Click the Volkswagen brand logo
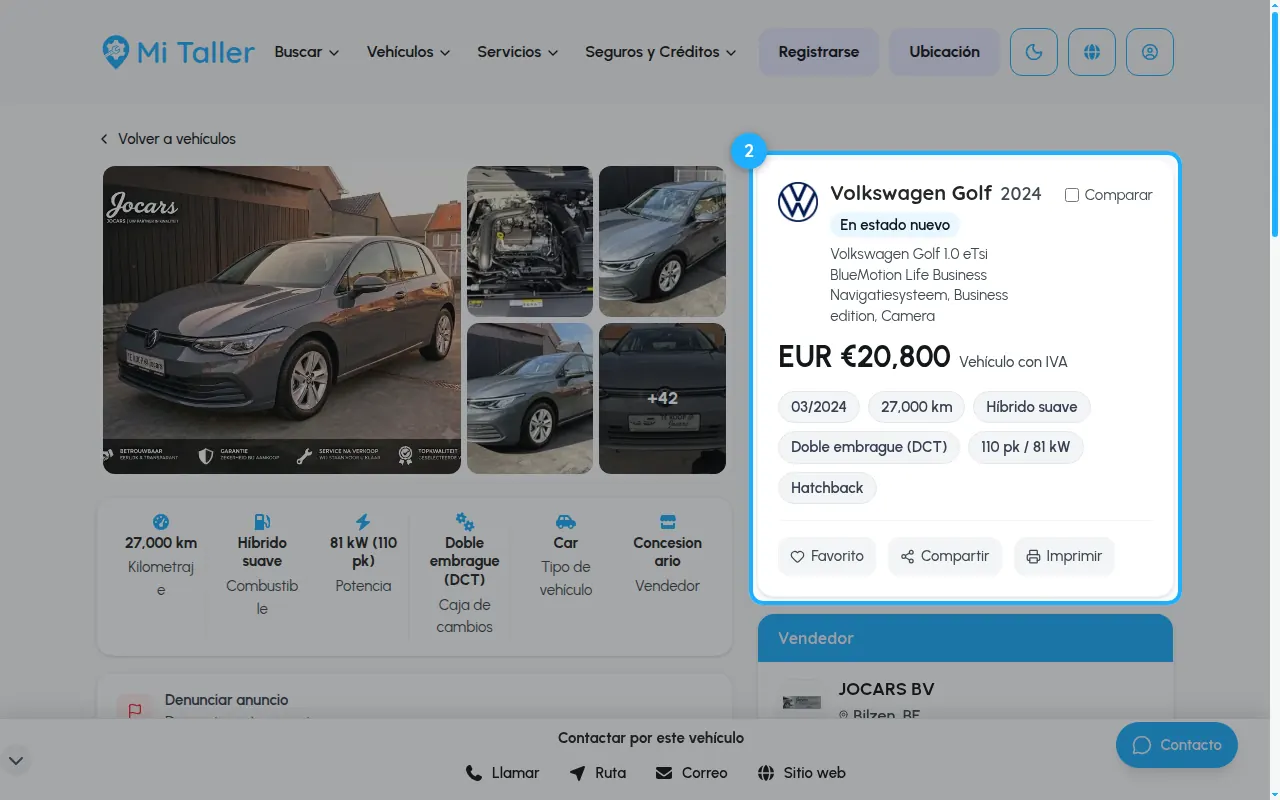This screenshot has width=1280, height=800. [x=798, y=202]
